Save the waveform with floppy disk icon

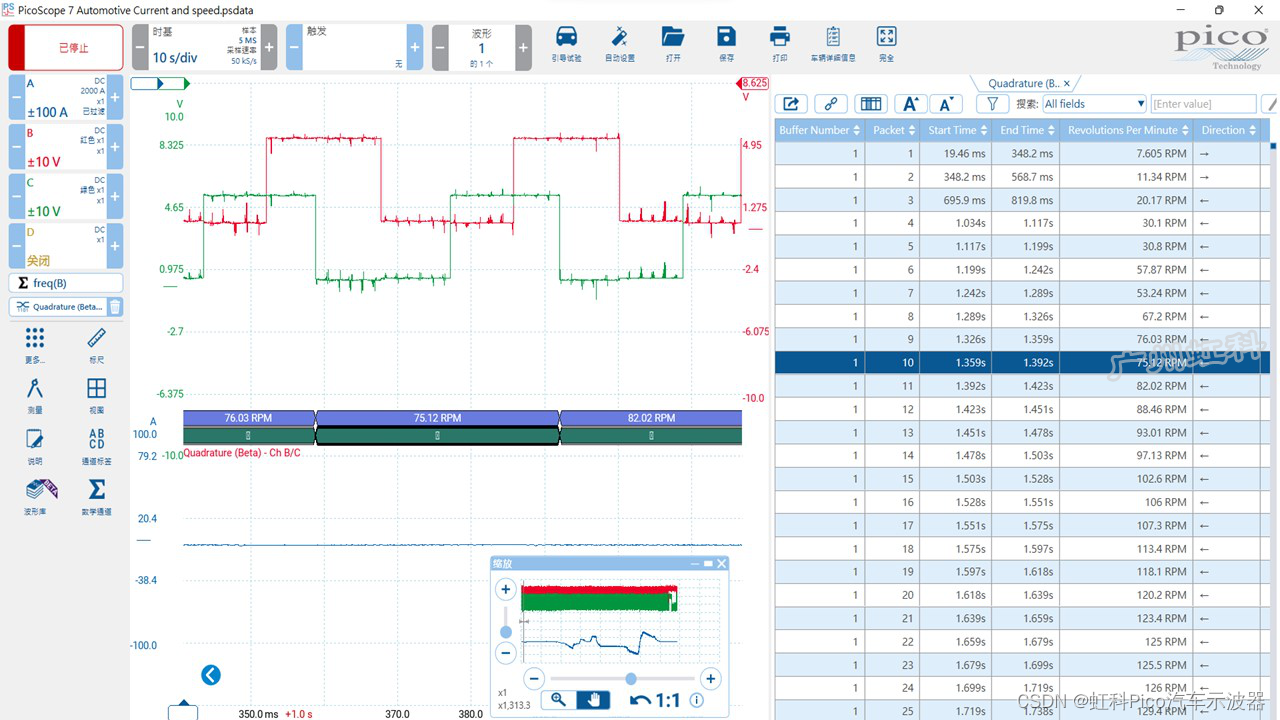(726, 37)
